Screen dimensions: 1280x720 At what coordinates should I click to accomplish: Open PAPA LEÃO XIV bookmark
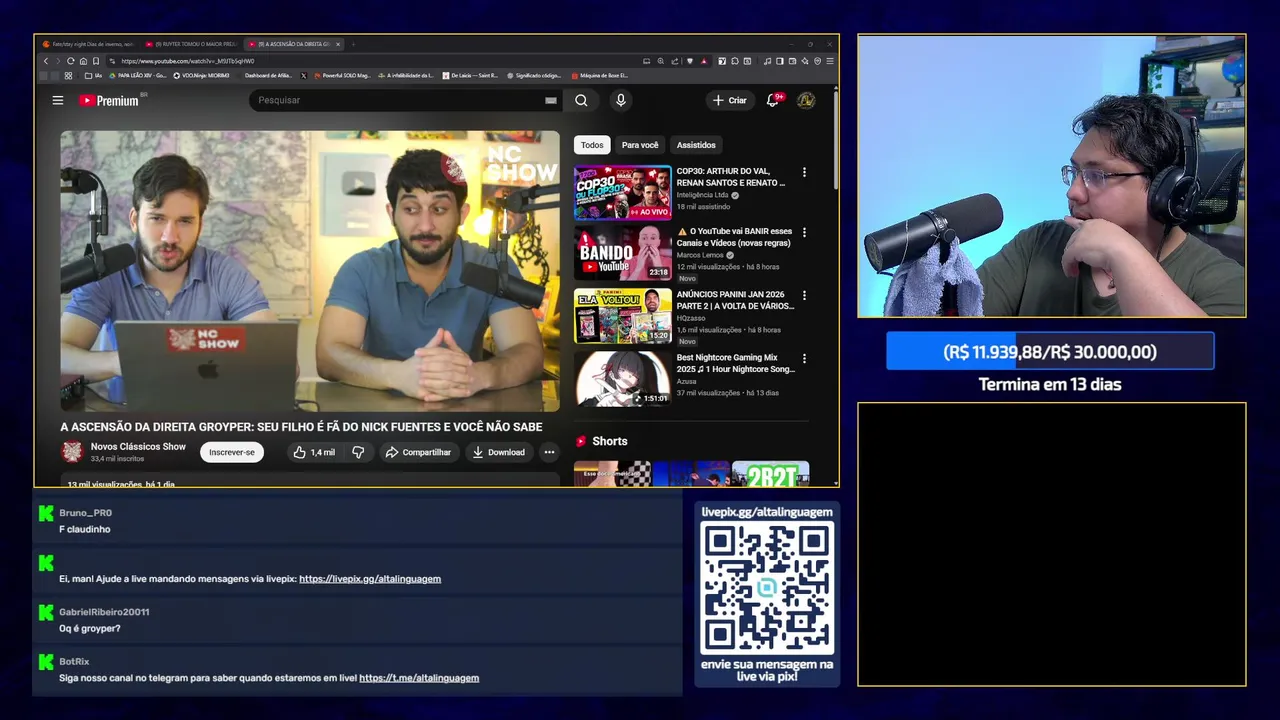click(137, 75)
